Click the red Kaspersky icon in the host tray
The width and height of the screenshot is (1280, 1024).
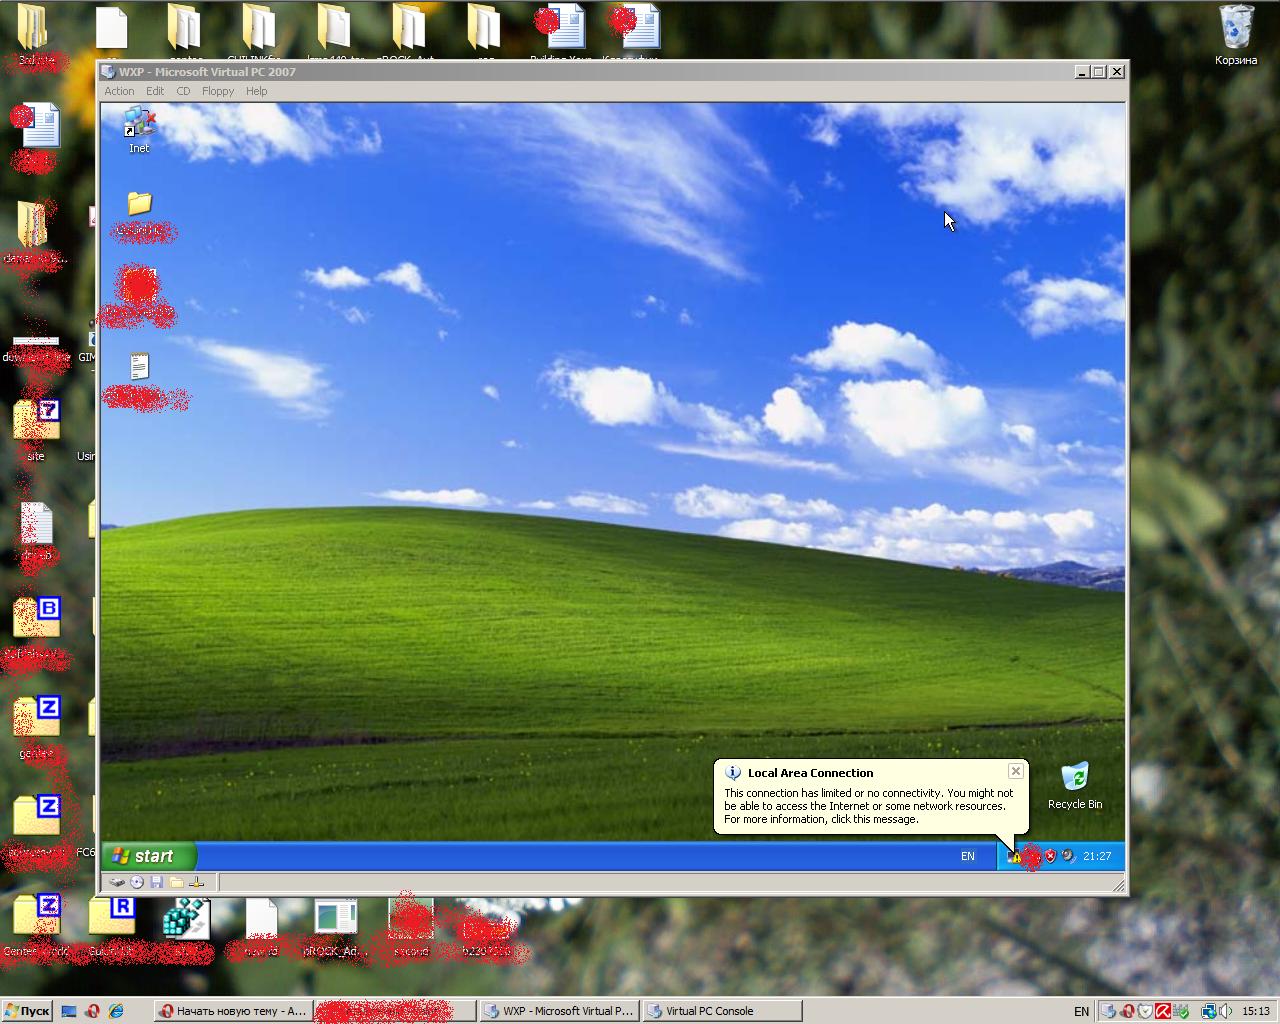tap(1164, 1011)
